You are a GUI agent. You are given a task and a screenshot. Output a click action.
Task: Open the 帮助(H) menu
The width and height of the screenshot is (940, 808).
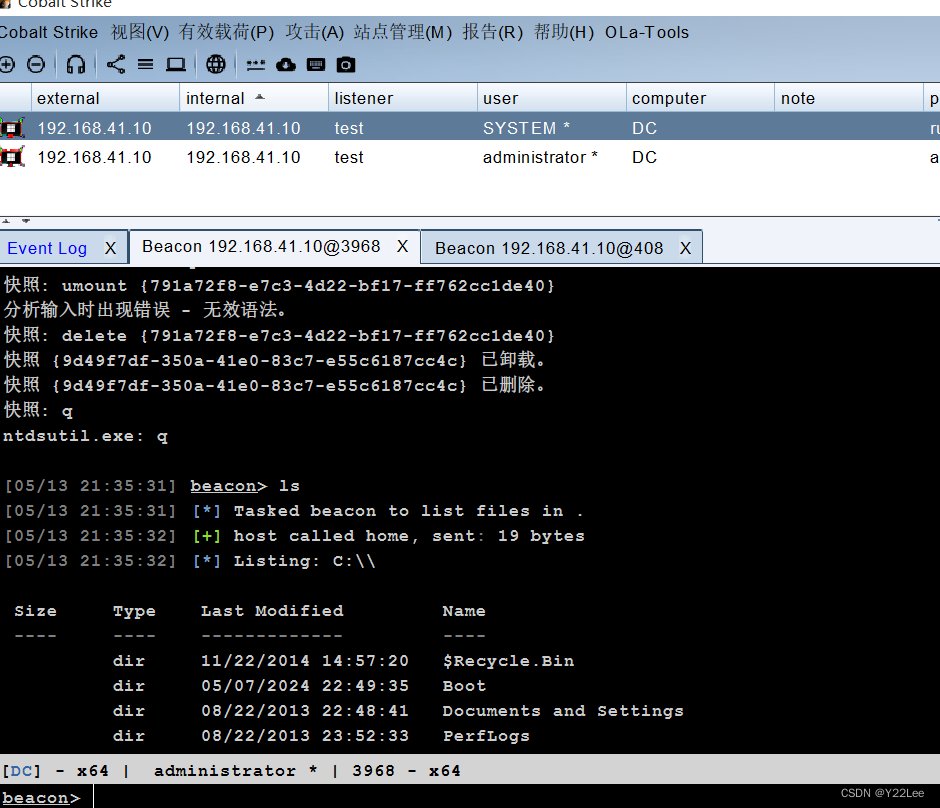(564, 32)
